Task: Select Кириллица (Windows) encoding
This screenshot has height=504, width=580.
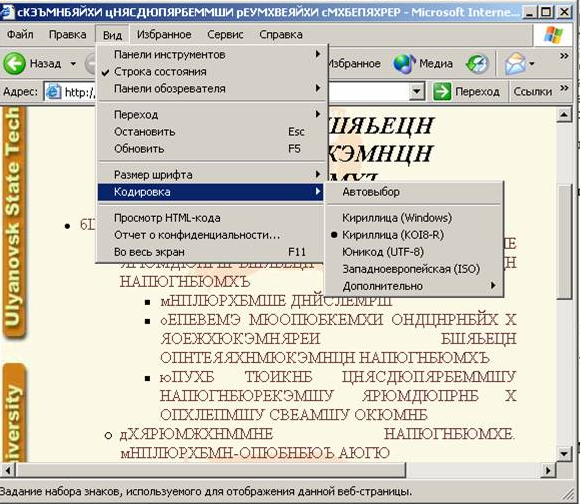Action: (x=414, y=218)
